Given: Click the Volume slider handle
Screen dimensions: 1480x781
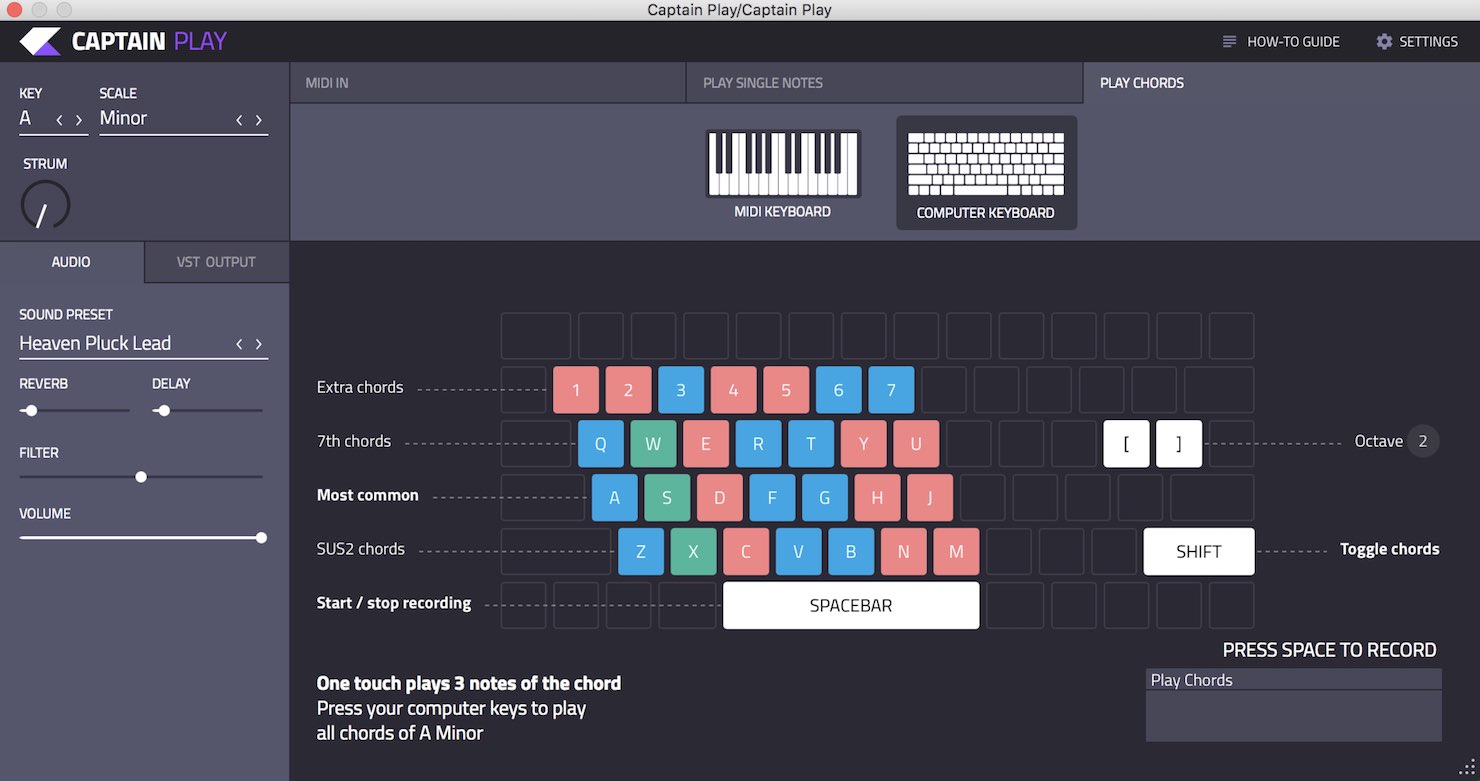Looking at the screenshot, I should tap(261, 538).
